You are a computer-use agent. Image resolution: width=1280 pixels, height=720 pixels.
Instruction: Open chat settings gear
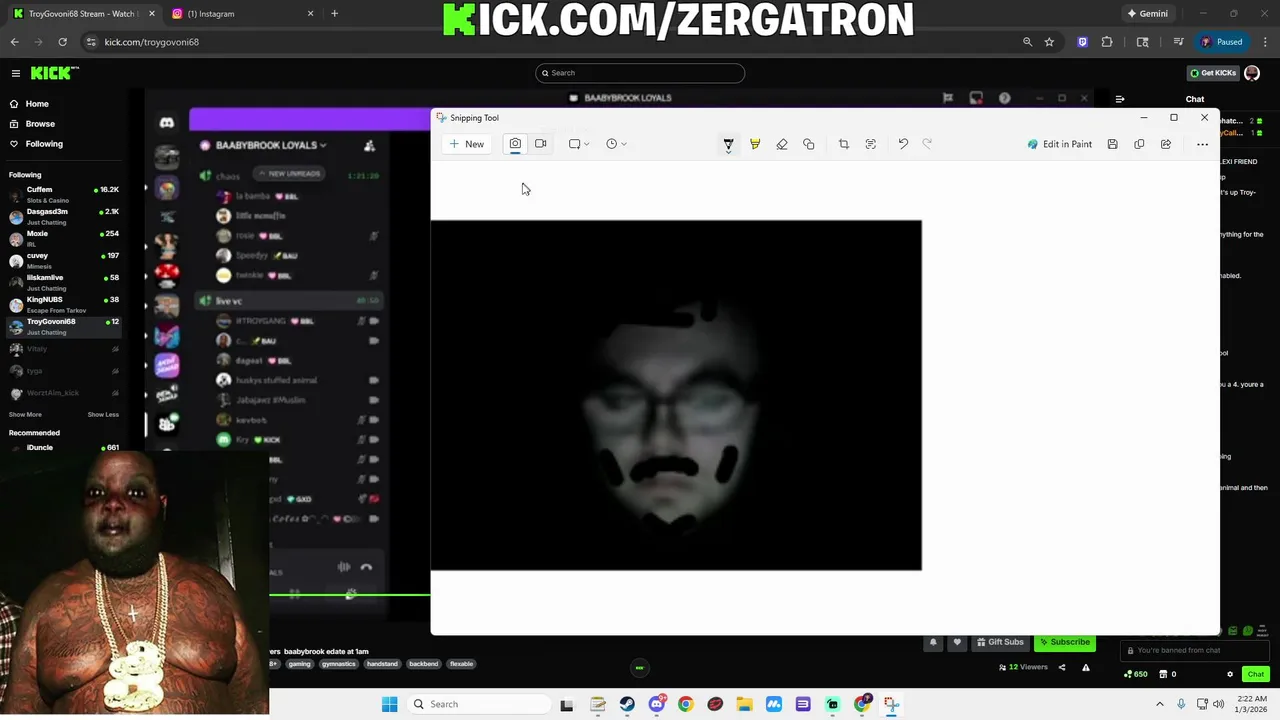1230,674
